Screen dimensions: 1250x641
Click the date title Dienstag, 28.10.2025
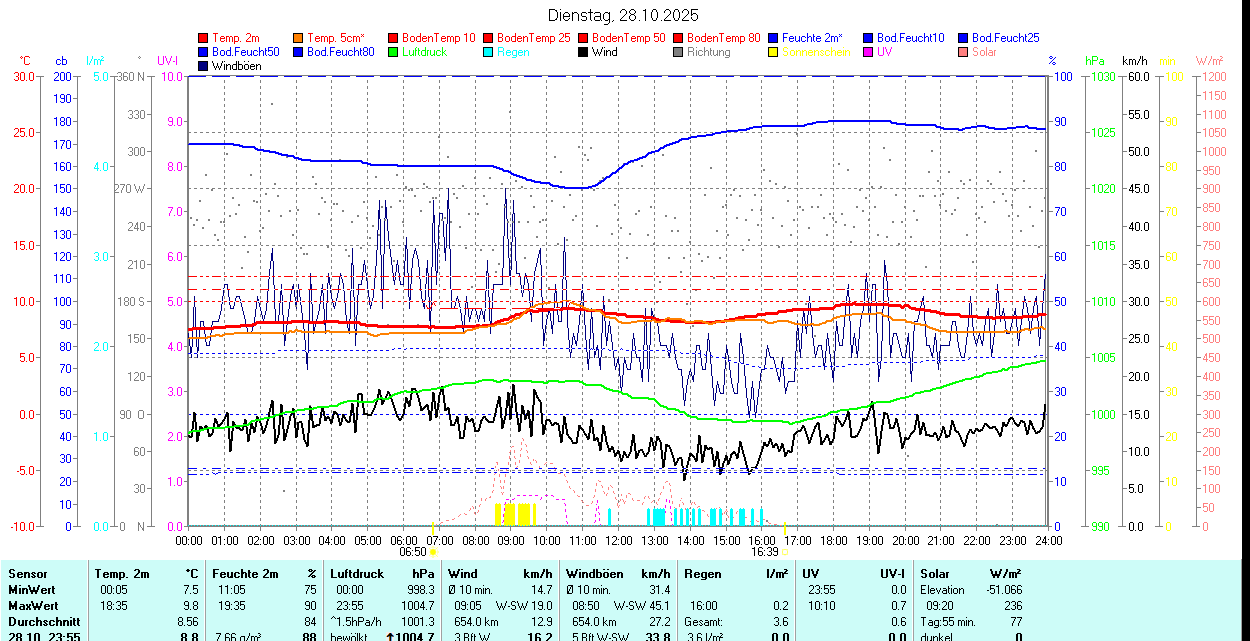coord(624,15)
